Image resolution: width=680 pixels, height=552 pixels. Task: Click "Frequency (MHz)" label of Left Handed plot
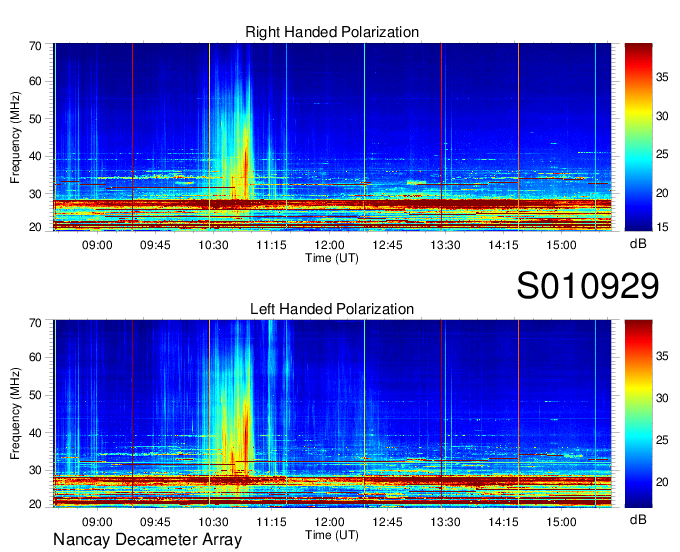pyautogui.click(x=15, y=414)
